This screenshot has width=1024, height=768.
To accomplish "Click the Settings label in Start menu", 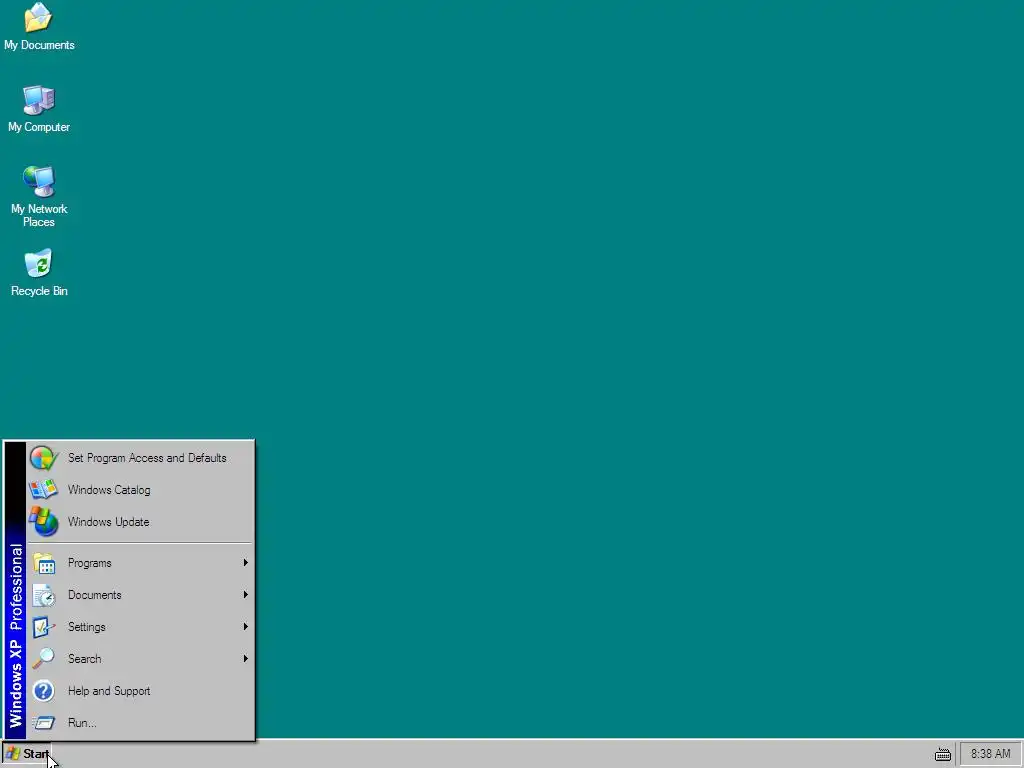I will pyautogui.click(x=87, y=627).
